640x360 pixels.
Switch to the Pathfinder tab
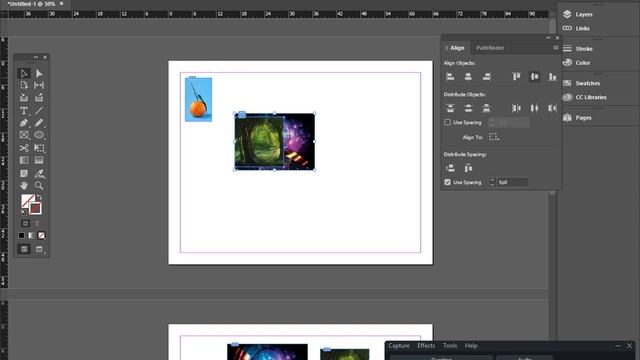tap(490, 48)
